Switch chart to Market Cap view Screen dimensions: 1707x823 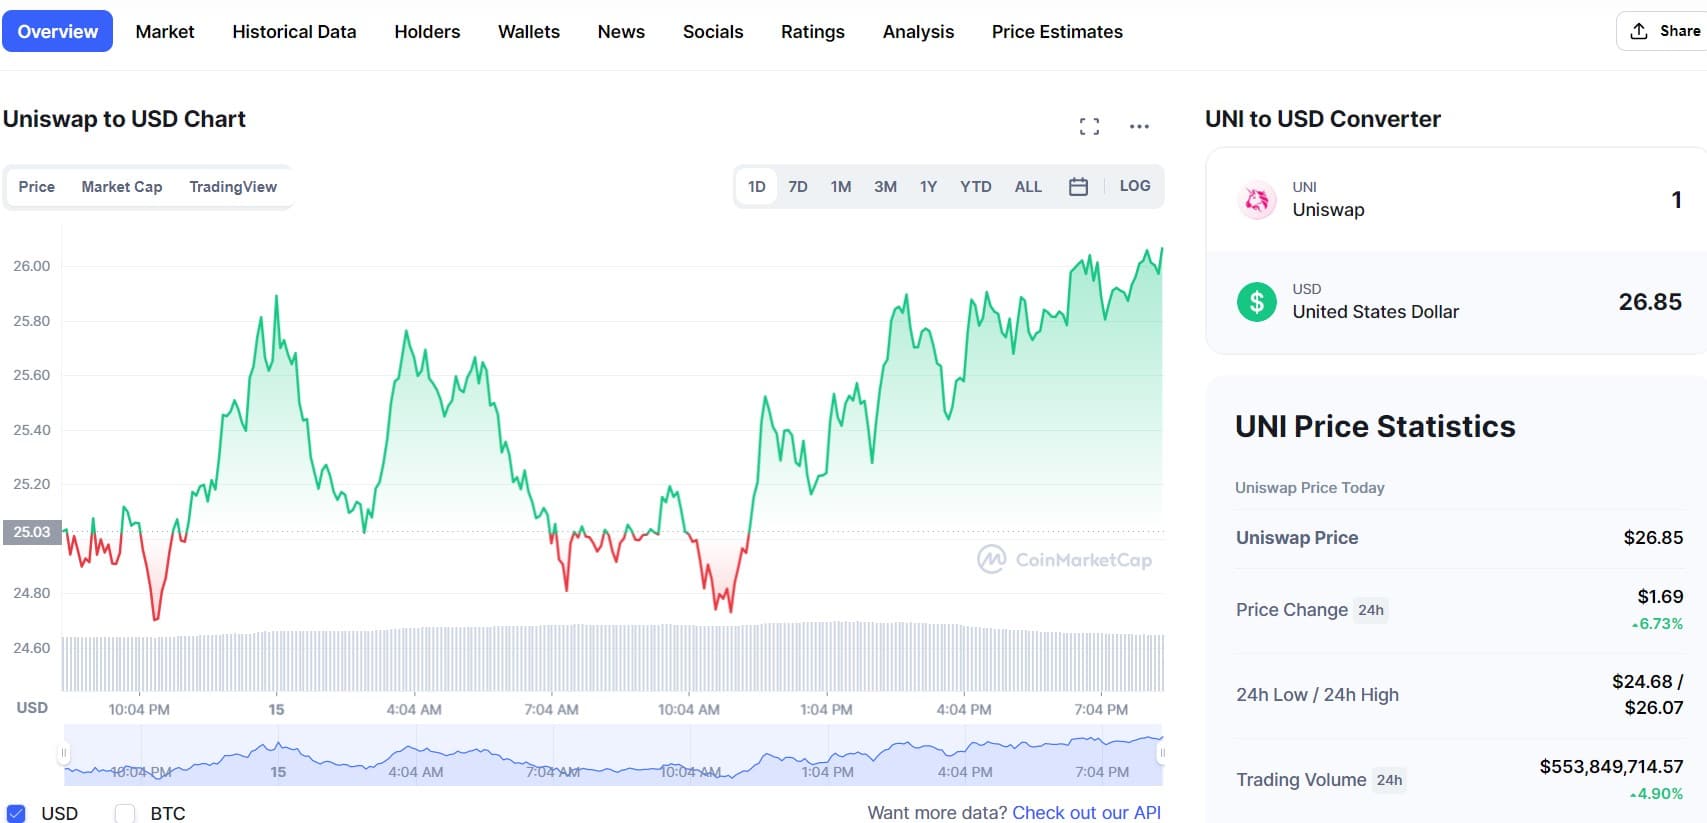tap(122, 187)
